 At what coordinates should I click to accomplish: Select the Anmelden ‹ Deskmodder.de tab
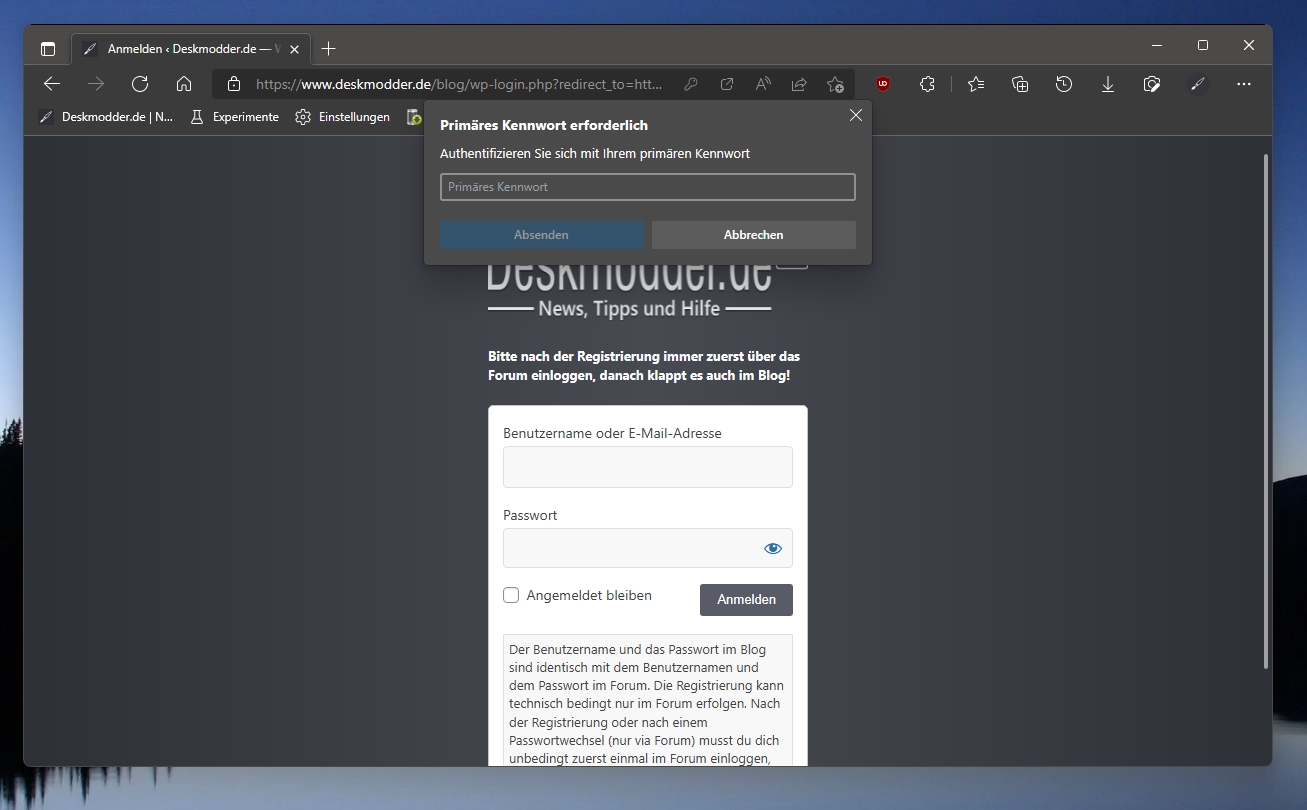pos(190,48)
